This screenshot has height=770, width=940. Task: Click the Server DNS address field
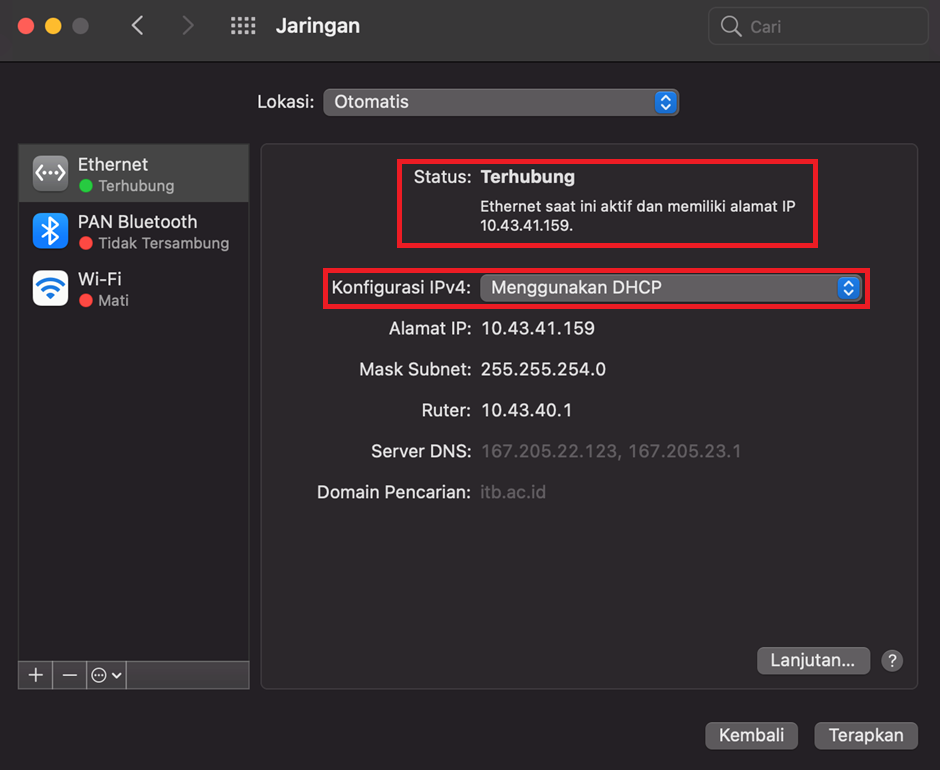[x=610, y=451]
